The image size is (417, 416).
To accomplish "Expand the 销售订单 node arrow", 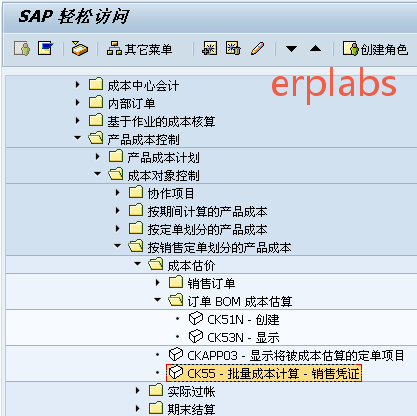I will (158, 283).
